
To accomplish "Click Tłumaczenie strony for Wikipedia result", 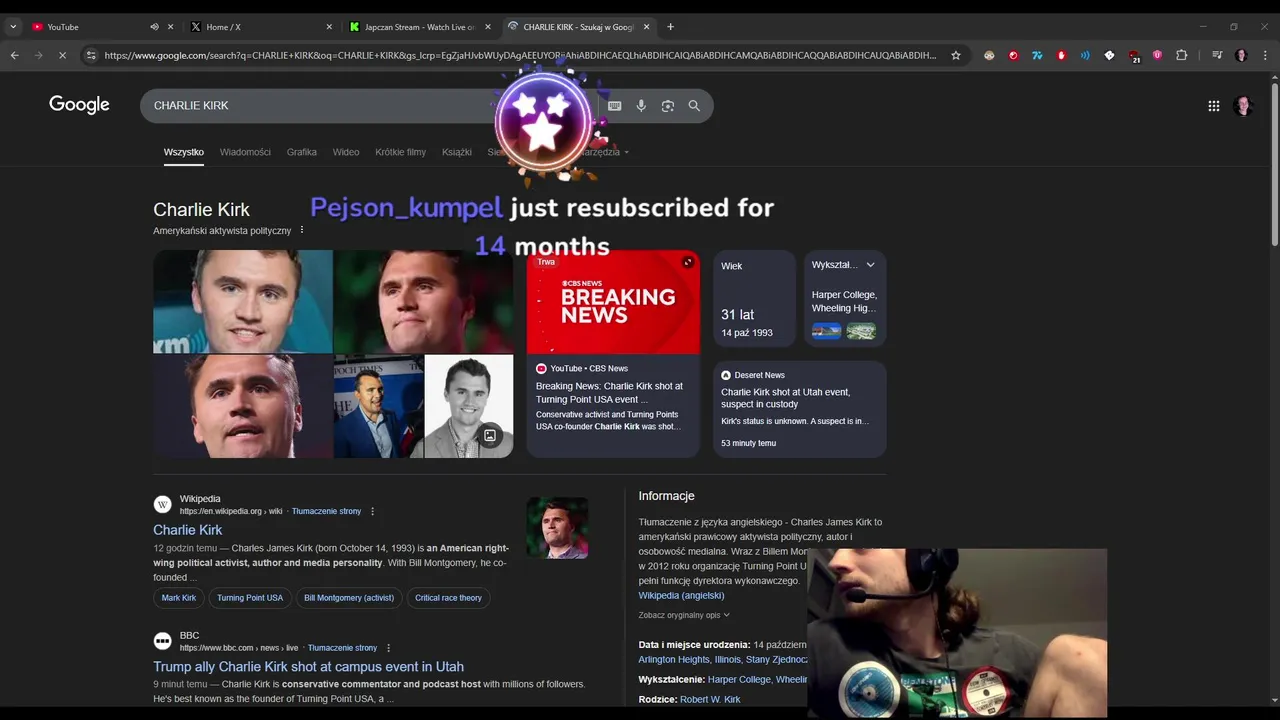I will pyautogui.click(x=326, y=511).
